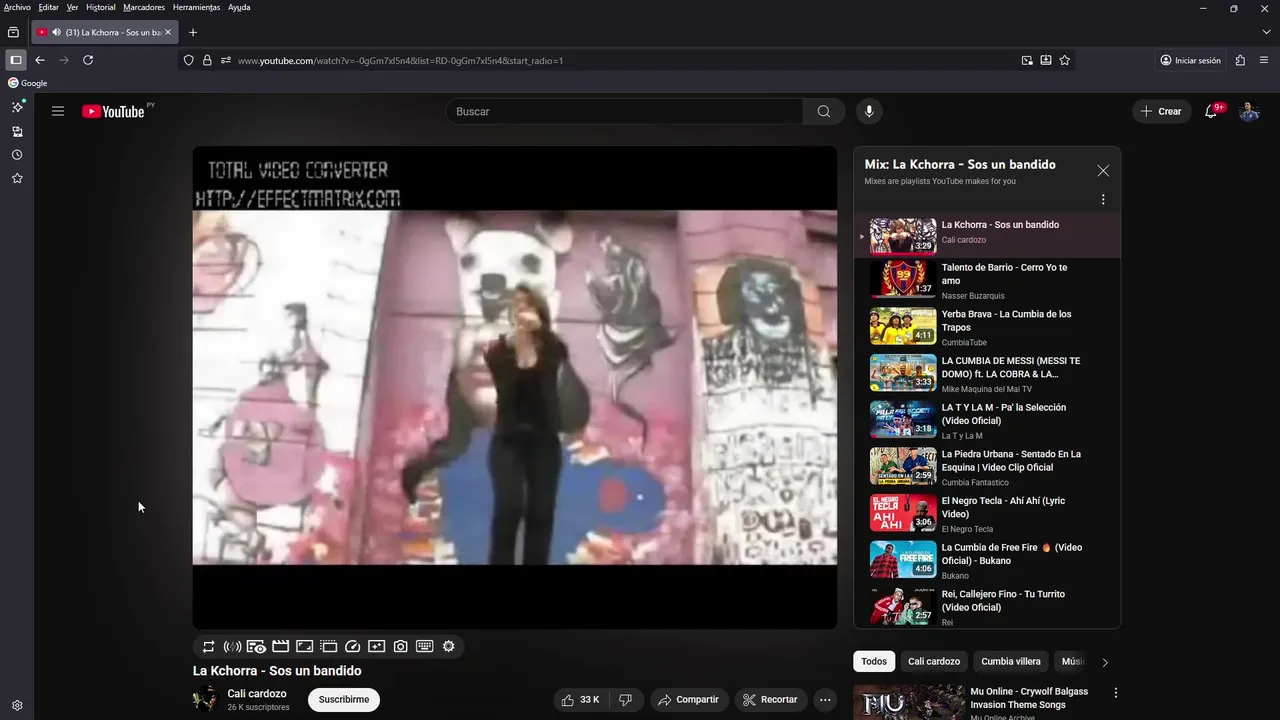Dislike the video with thumbs down
Screen dimensions: 1280x720
click(x=626, y=700)
